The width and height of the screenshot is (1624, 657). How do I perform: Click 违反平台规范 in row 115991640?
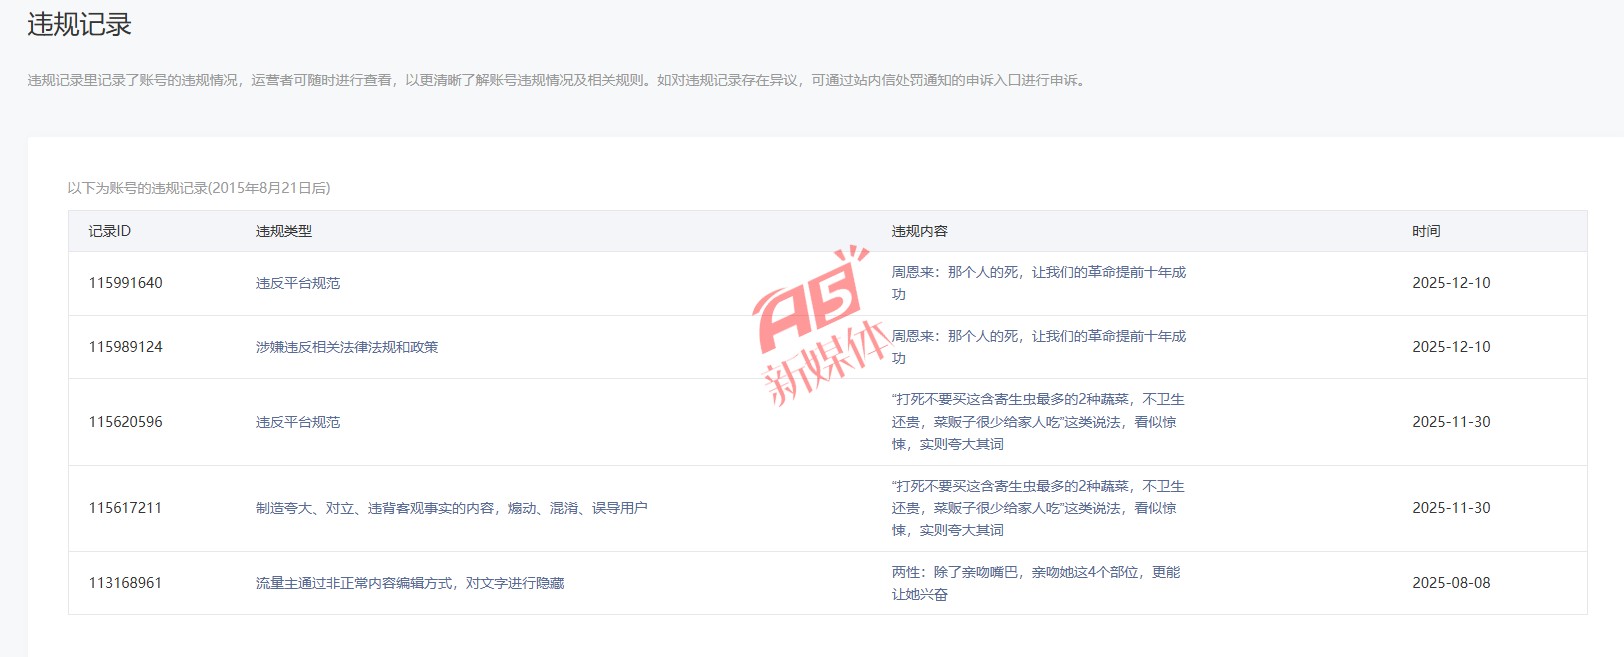click(297, 283)
